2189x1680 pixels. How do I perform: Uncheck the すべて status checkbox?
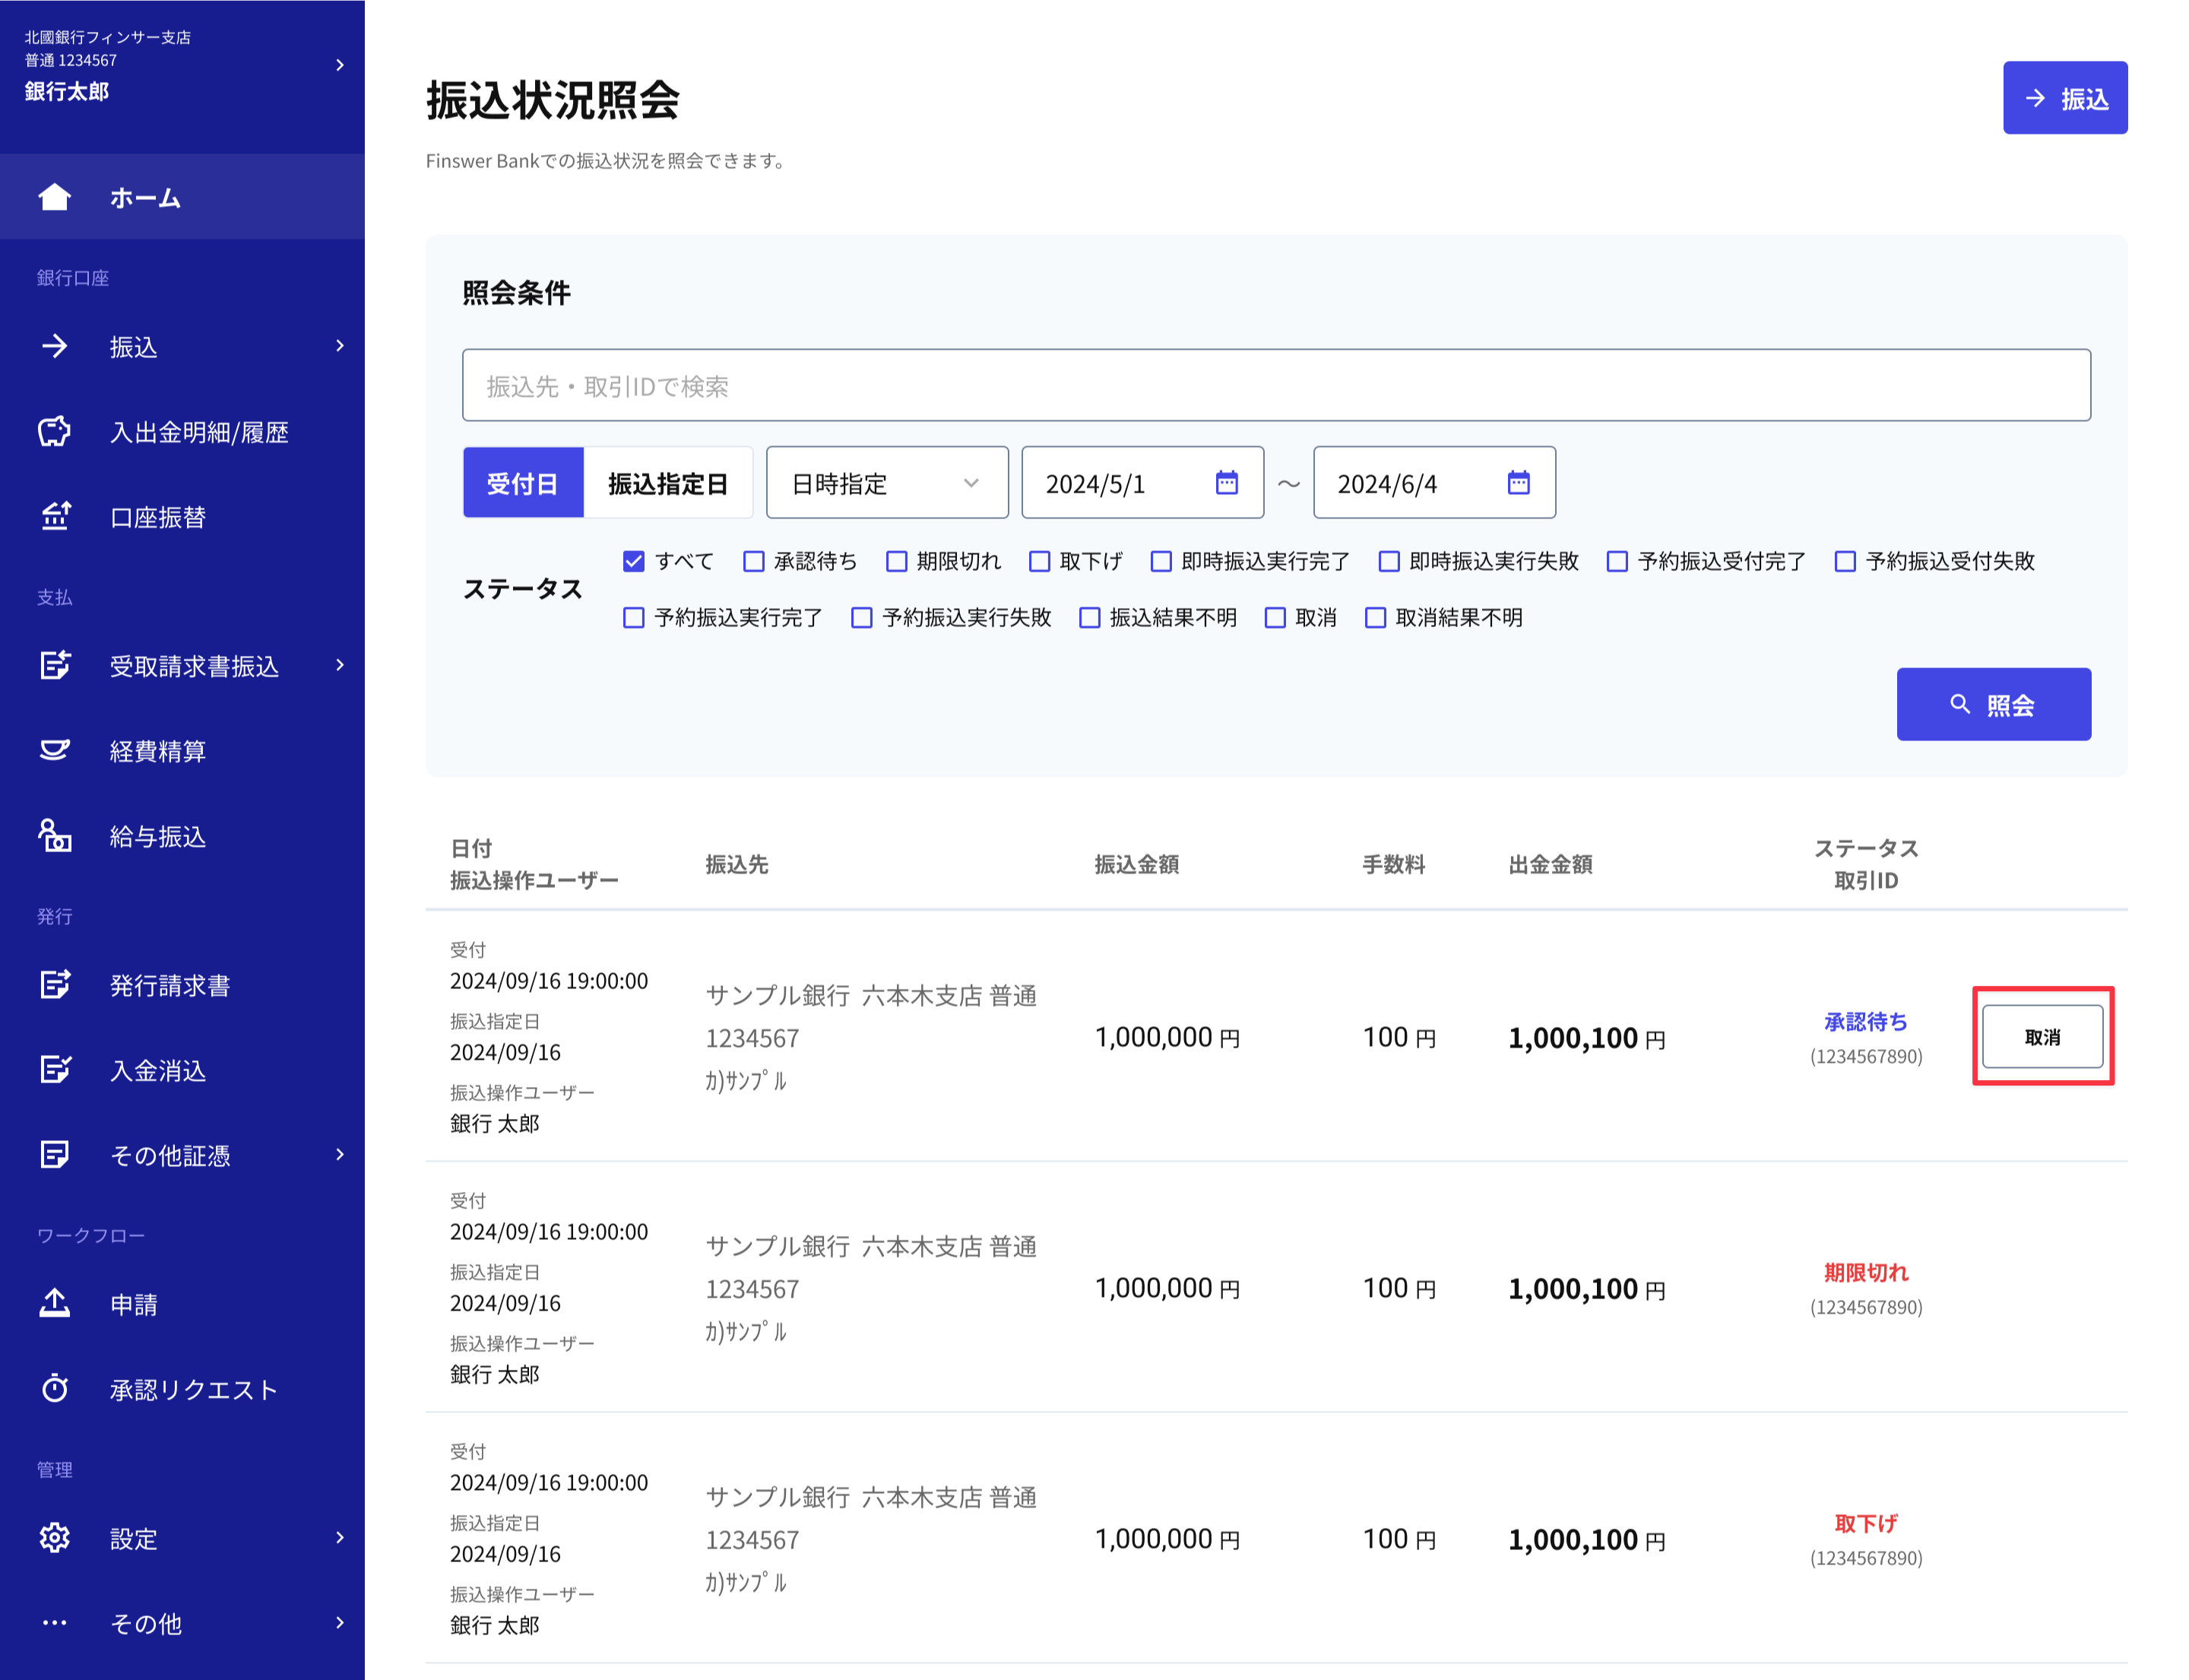click(x=633, y=561)
